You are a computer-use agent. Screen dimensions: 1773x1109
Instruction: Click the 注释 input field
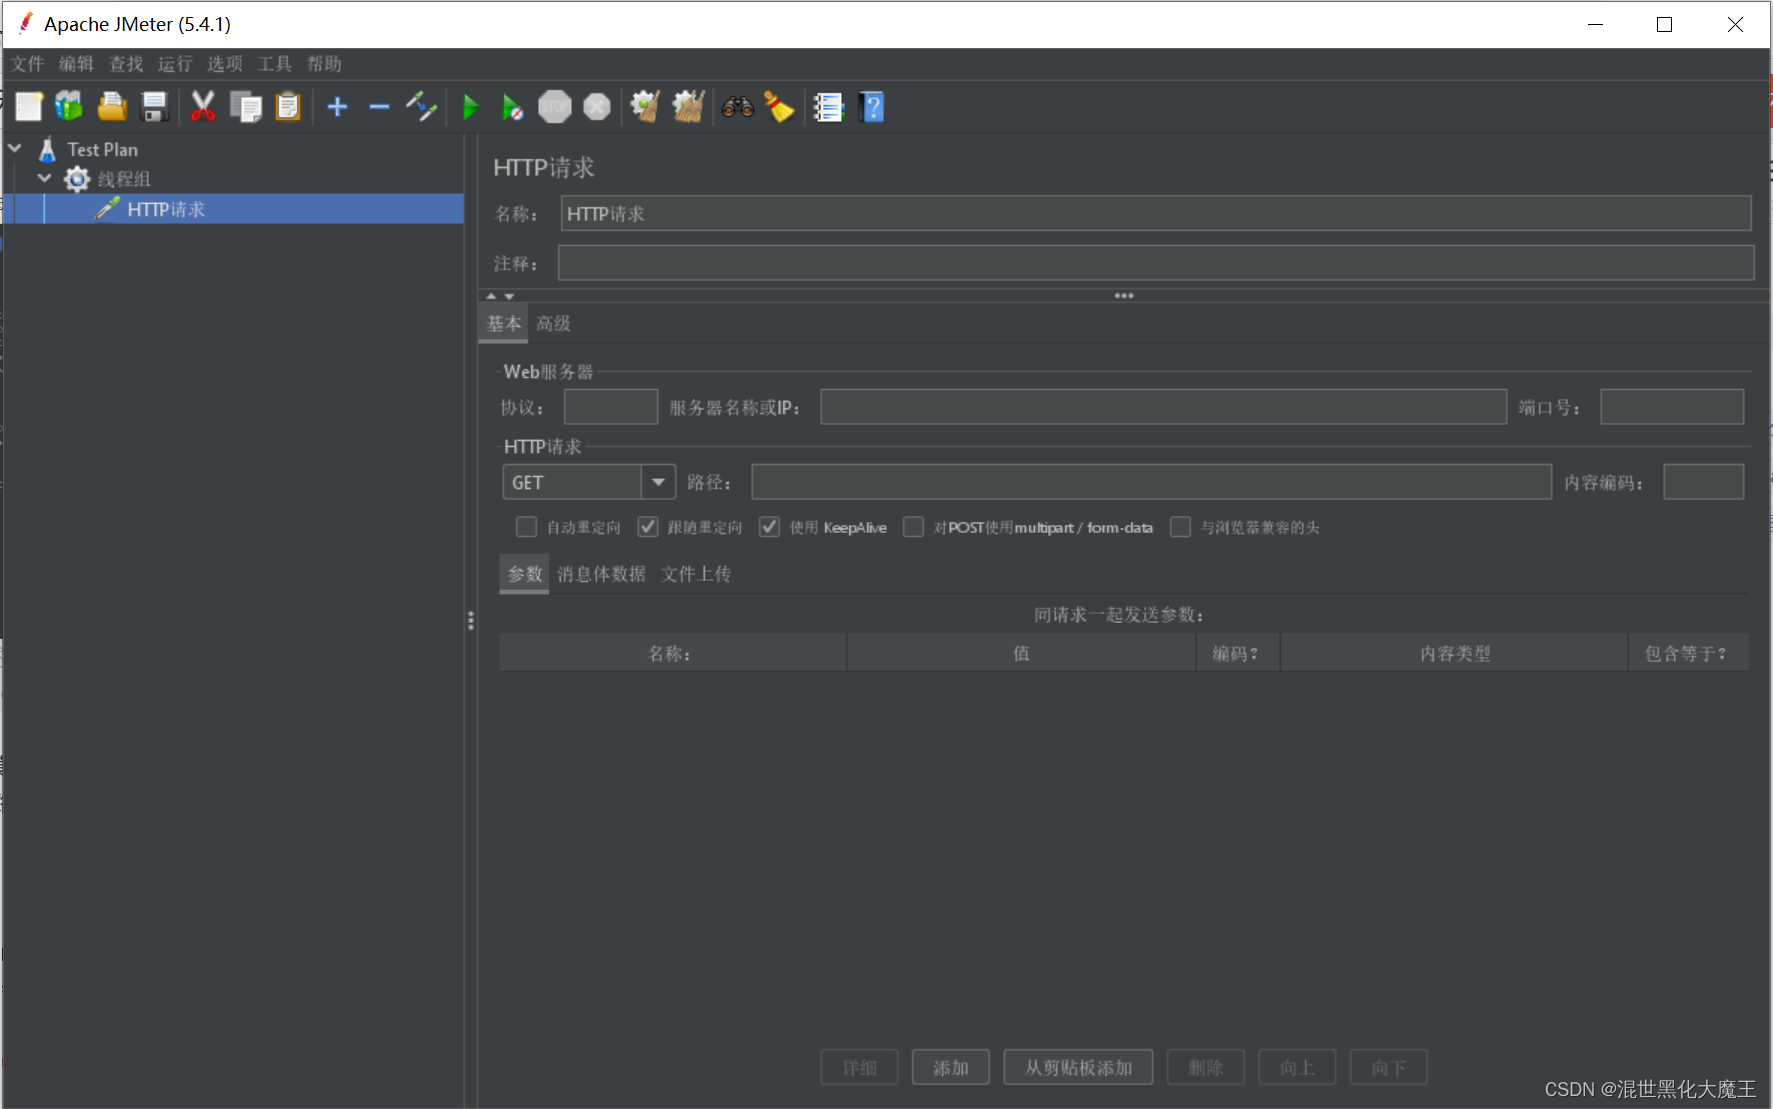pos(1156,263)
